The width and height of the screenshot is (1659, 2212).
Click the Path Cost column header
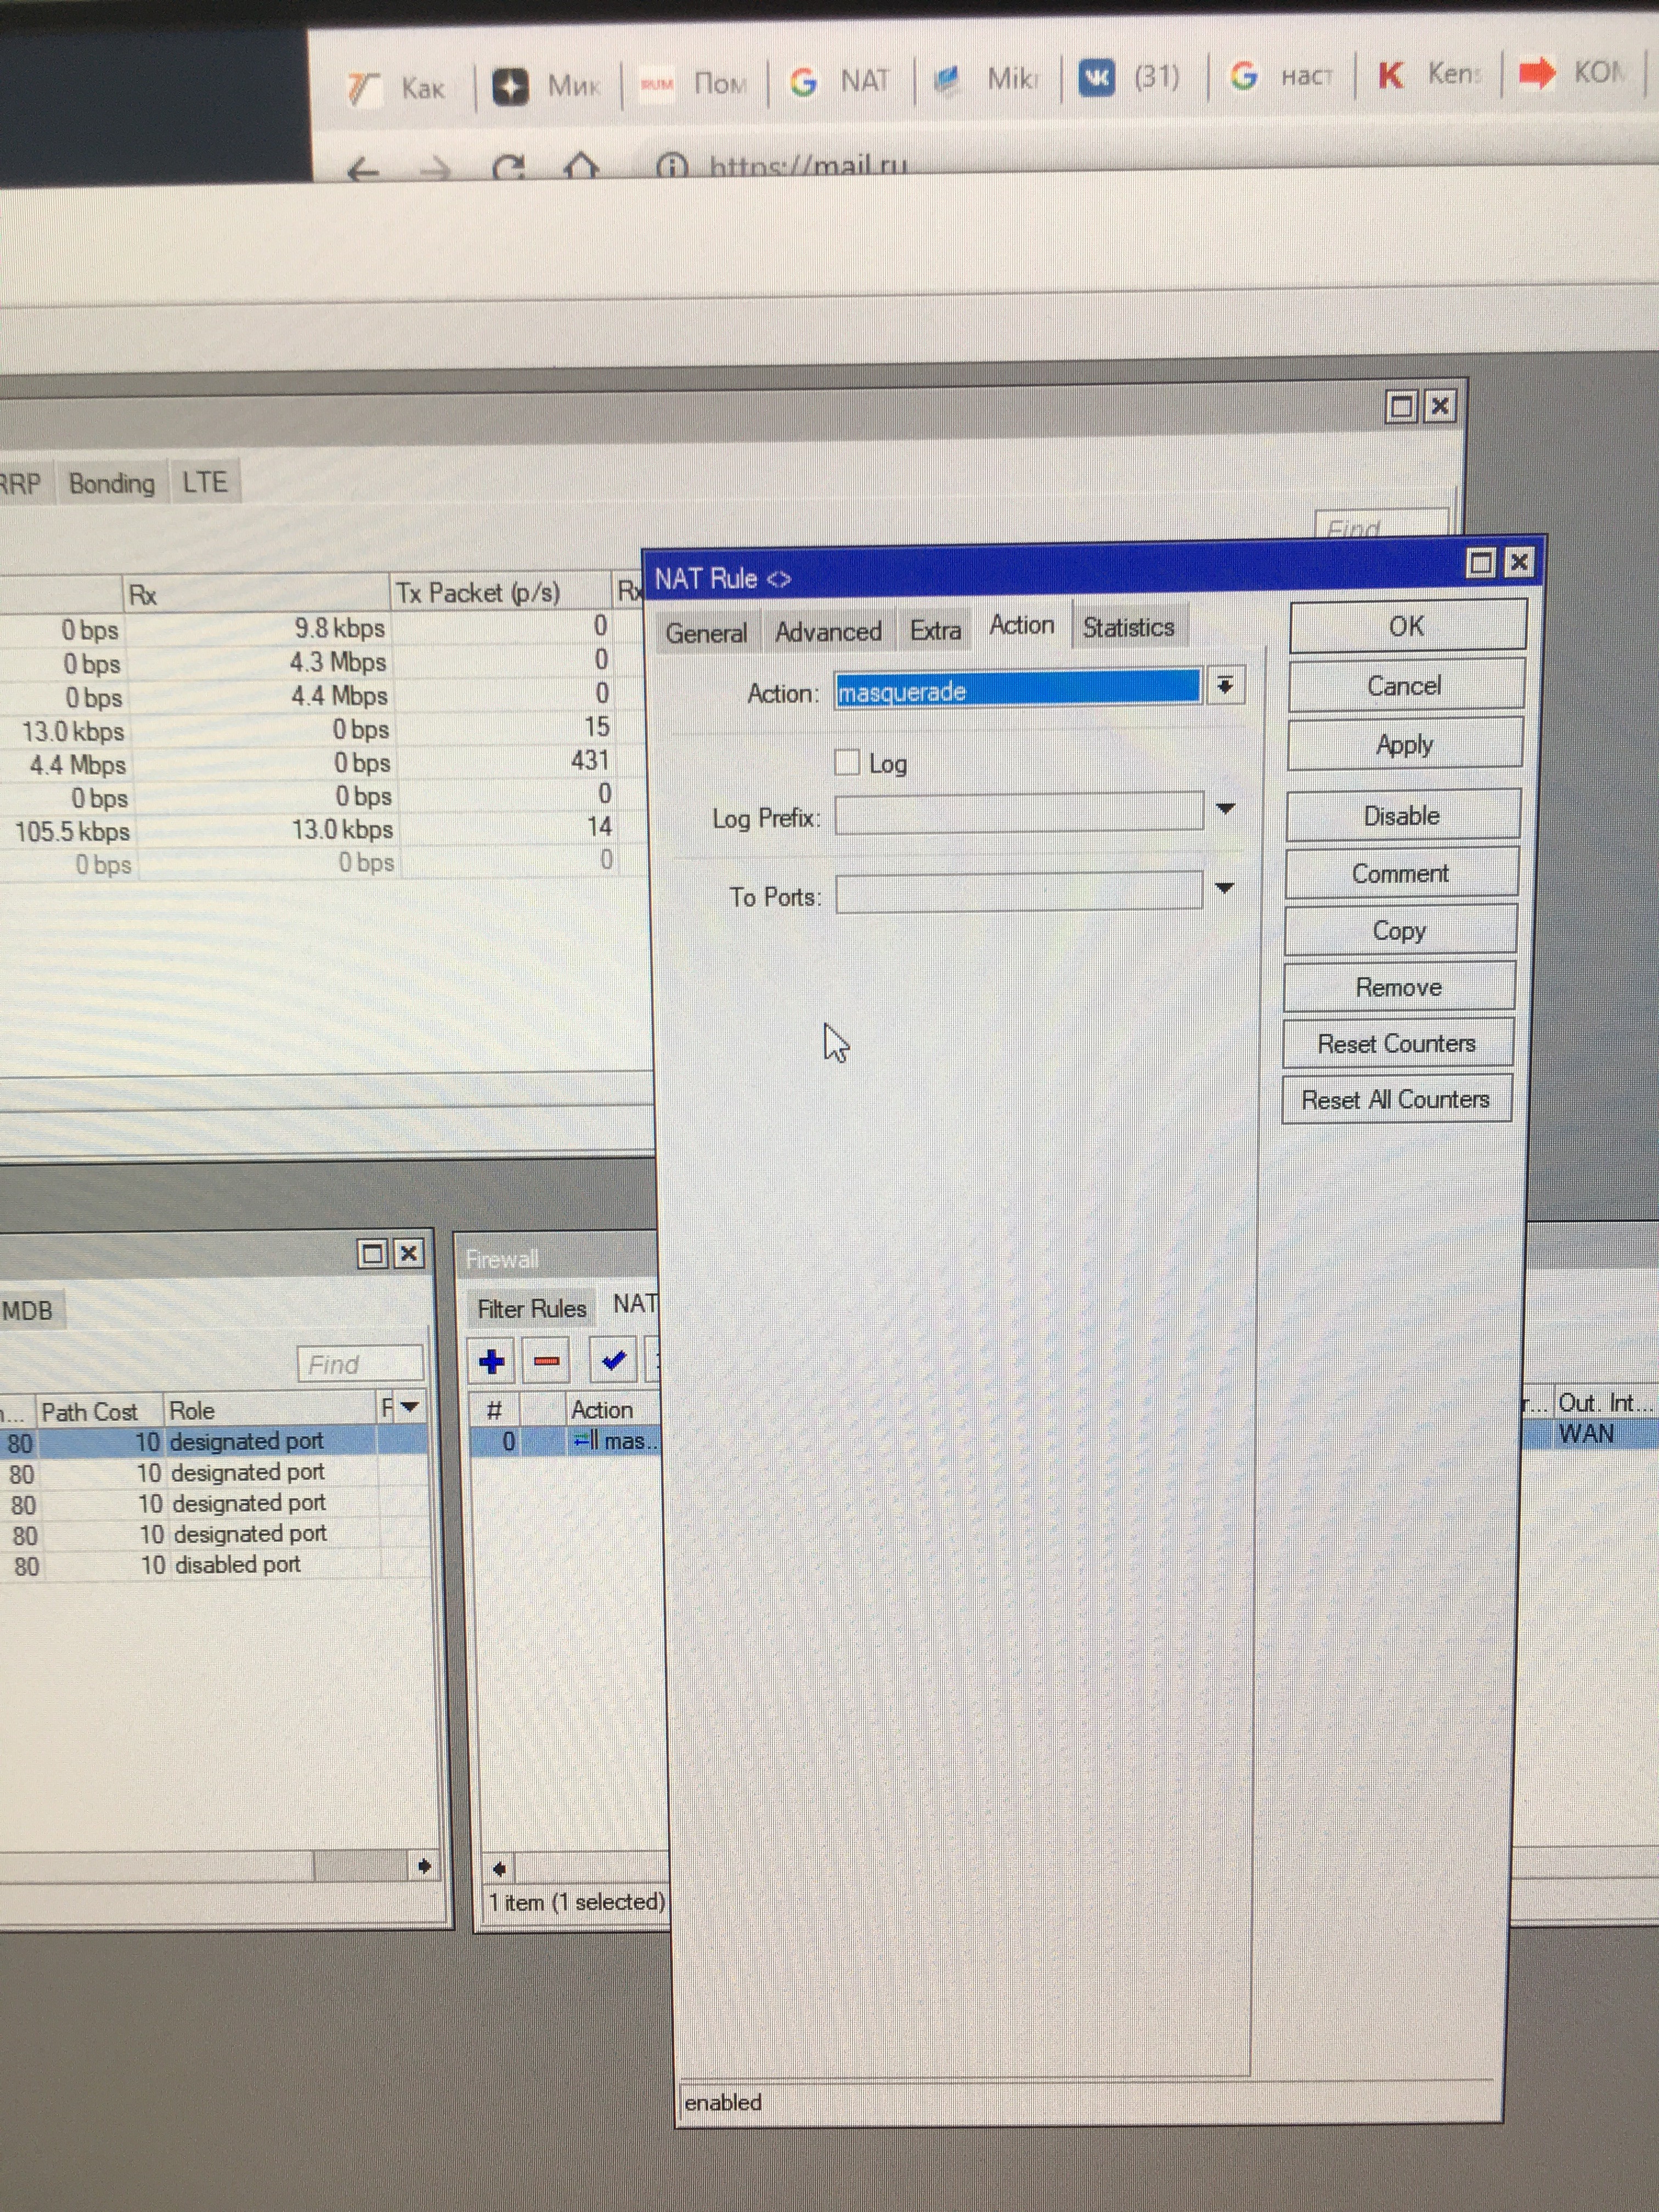pos(99,1412)
